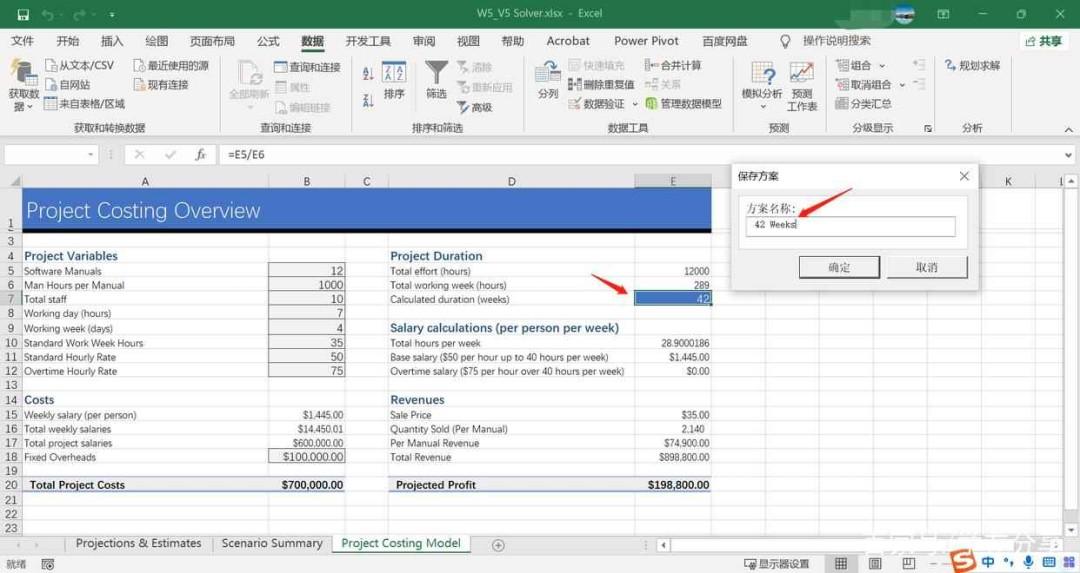Screen dimensions: 1080x573
Task: Confirm scenario with 确定 button
Action: [x=839, y=267]
